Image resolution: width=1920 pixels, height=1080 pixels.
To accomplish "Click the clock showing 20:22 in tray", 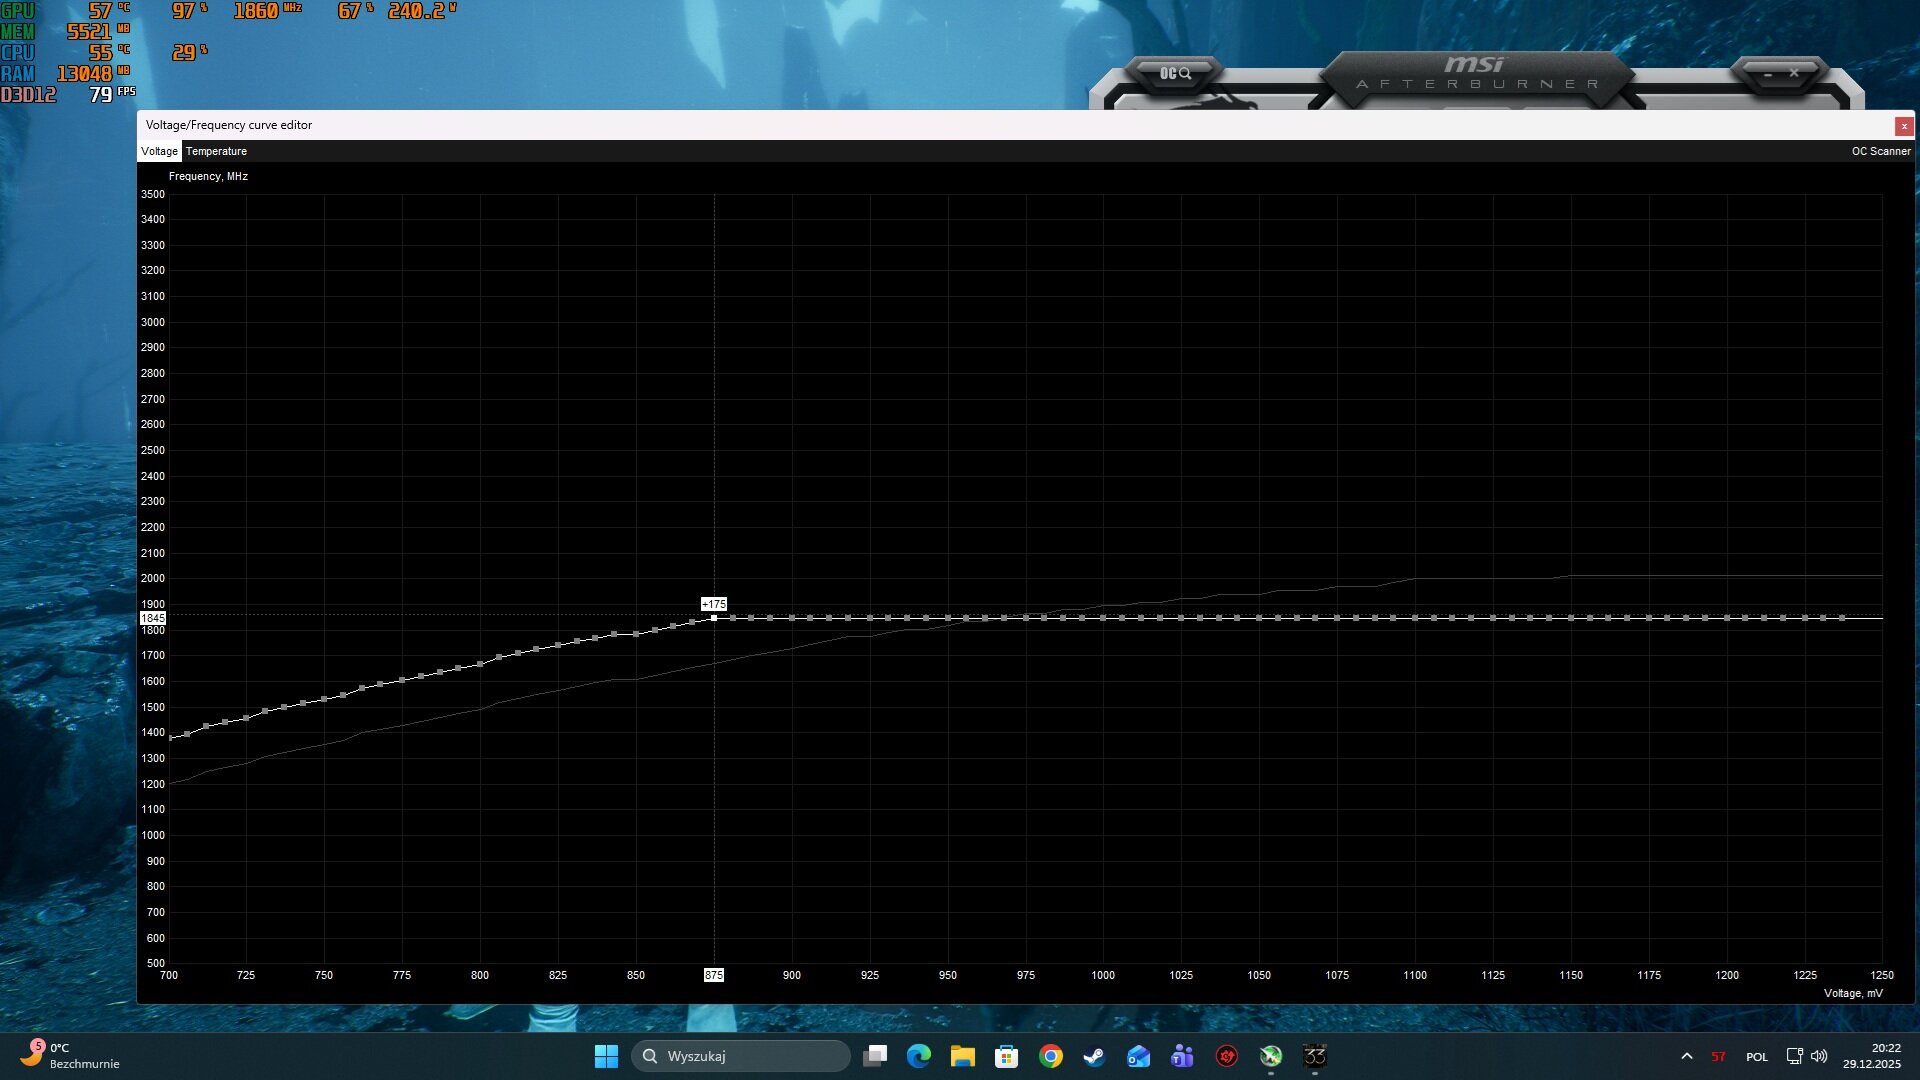I will point(1880,1055).
